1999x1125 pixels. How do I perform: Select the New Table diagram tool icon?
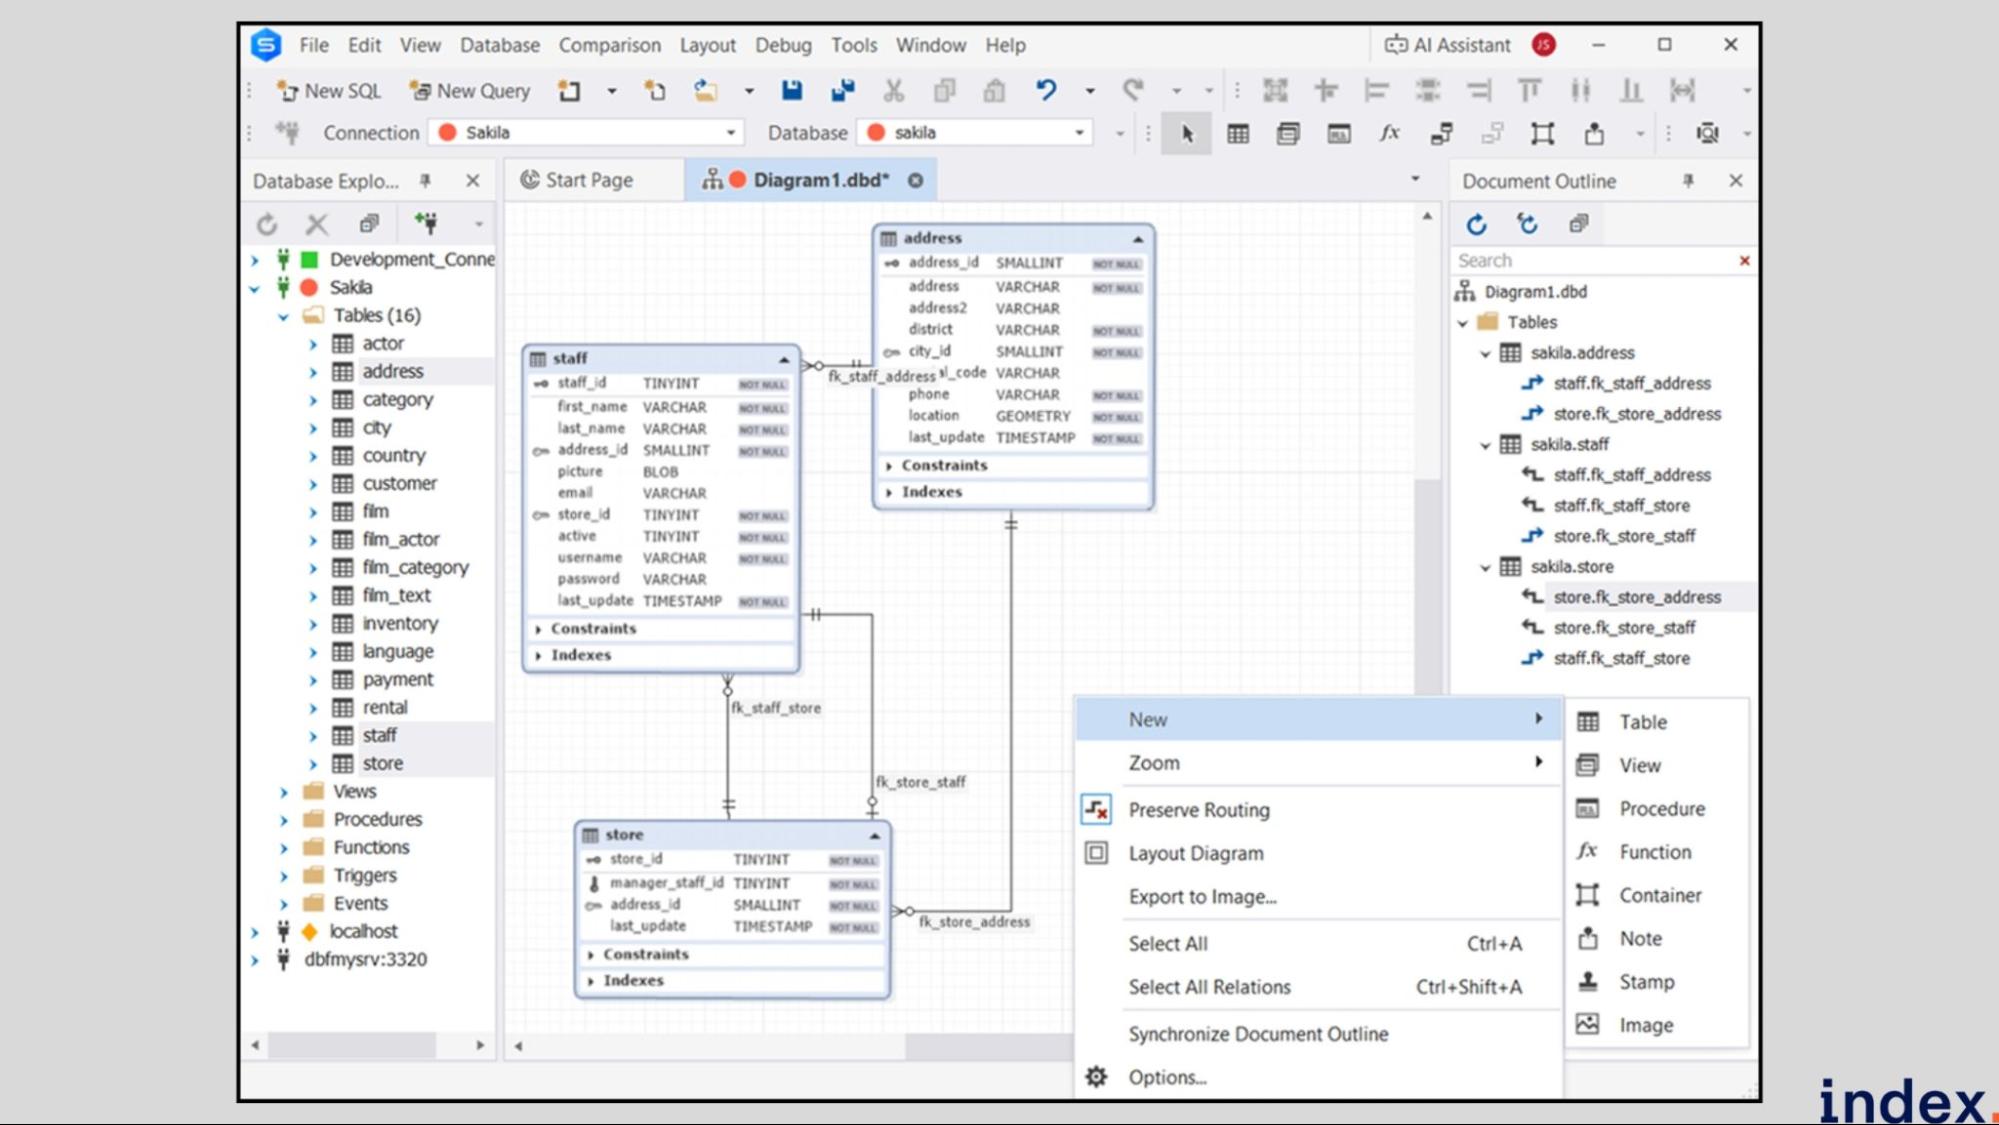pos(1238,133)
